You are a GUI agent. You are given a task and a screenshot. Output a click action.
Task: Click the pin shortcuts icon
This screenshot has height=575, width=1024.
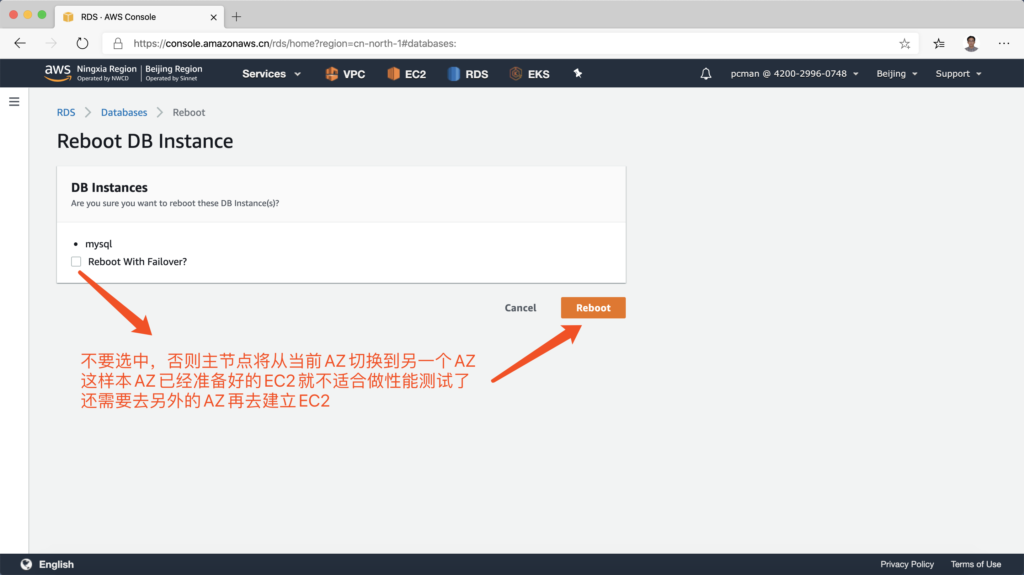pyautogui.click(x=577, y=74)
